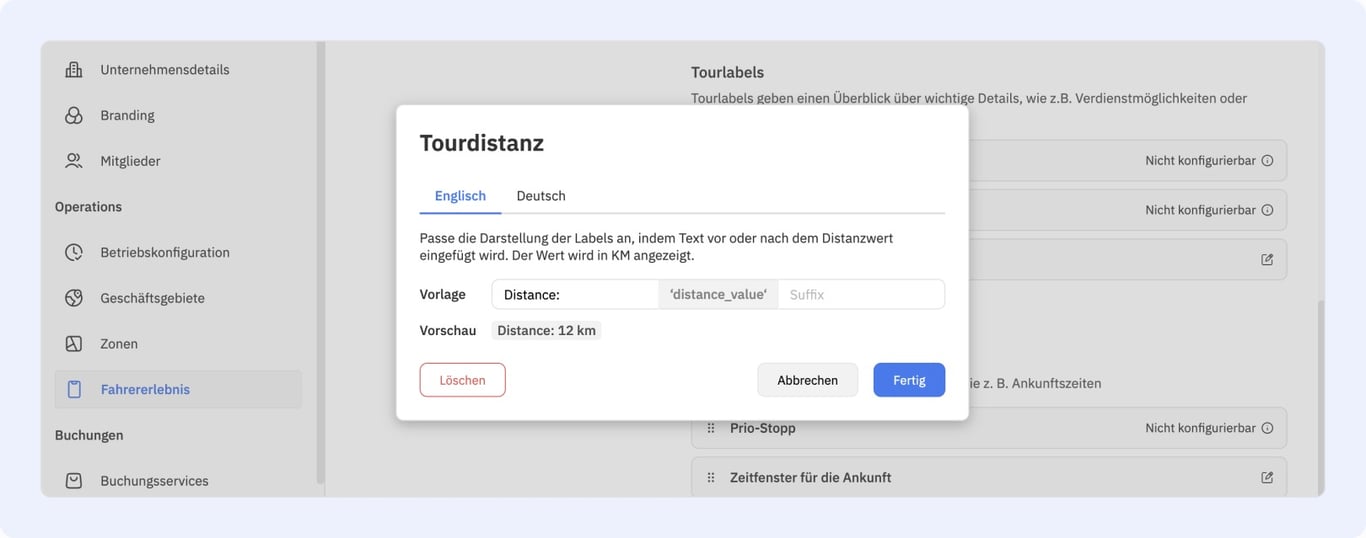
Task: Click the info icon on second tourlabel row
Action: (1267, 210)
